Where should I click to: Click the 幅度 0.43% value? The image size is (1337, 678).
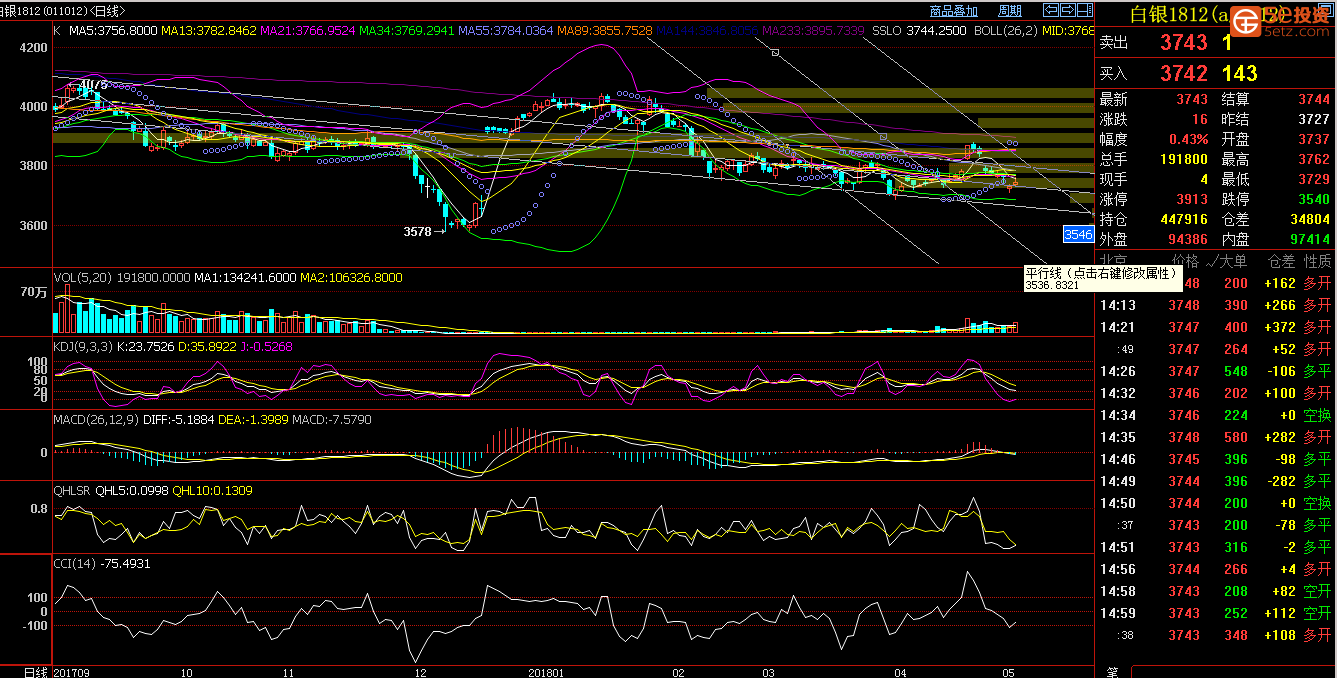(x=1189, y=139)
